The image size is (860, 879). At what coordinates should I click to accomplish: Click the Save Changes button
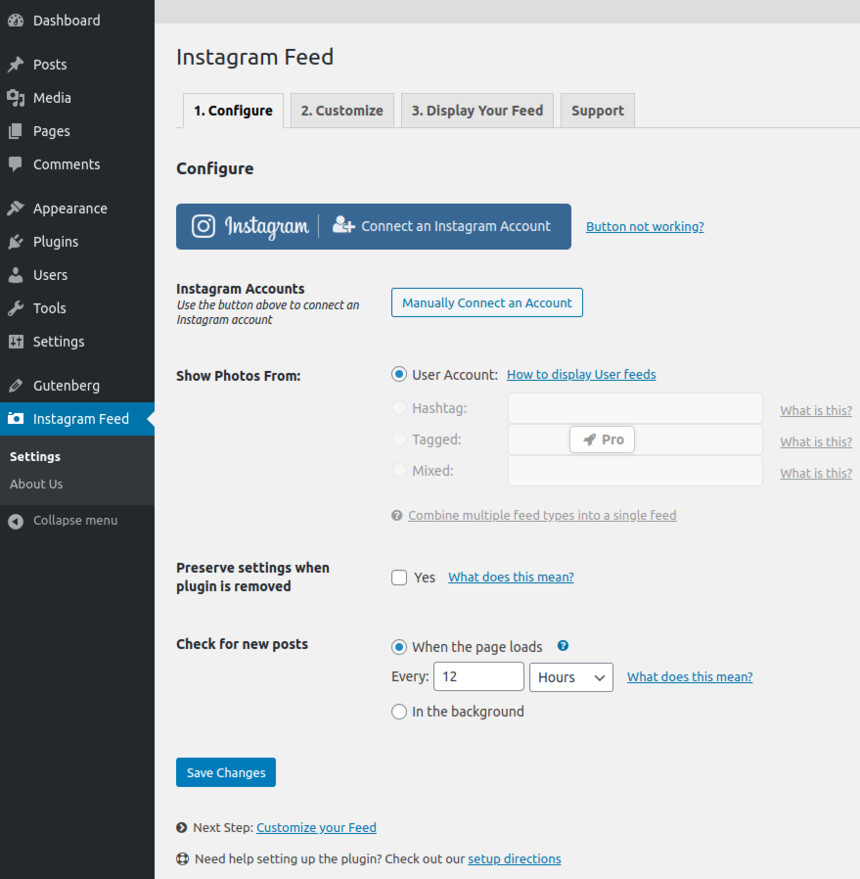226,772
